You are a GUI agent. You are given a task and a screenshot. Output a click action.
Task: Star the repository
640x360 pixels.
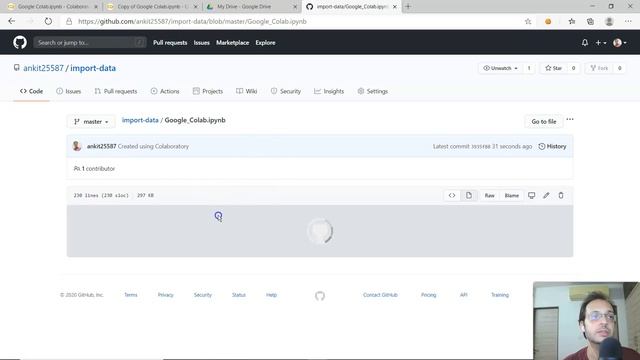click(x=553, y=68)
